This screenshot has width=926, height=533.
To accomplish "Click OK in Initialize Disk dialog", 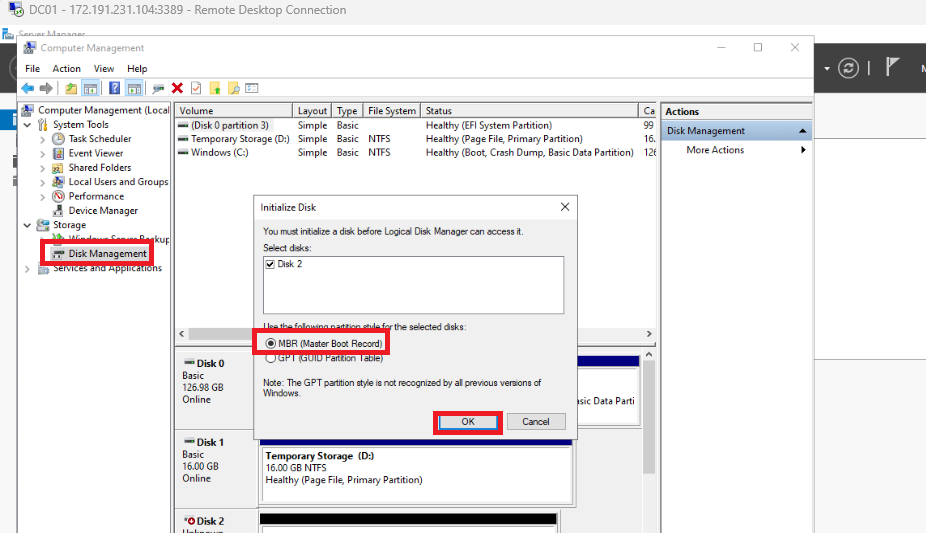I will point(468,421).
